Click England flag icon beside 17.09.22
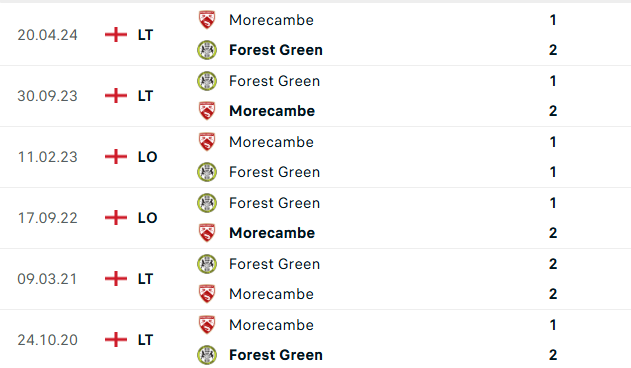The image size is (631, 368). point(116,218)
